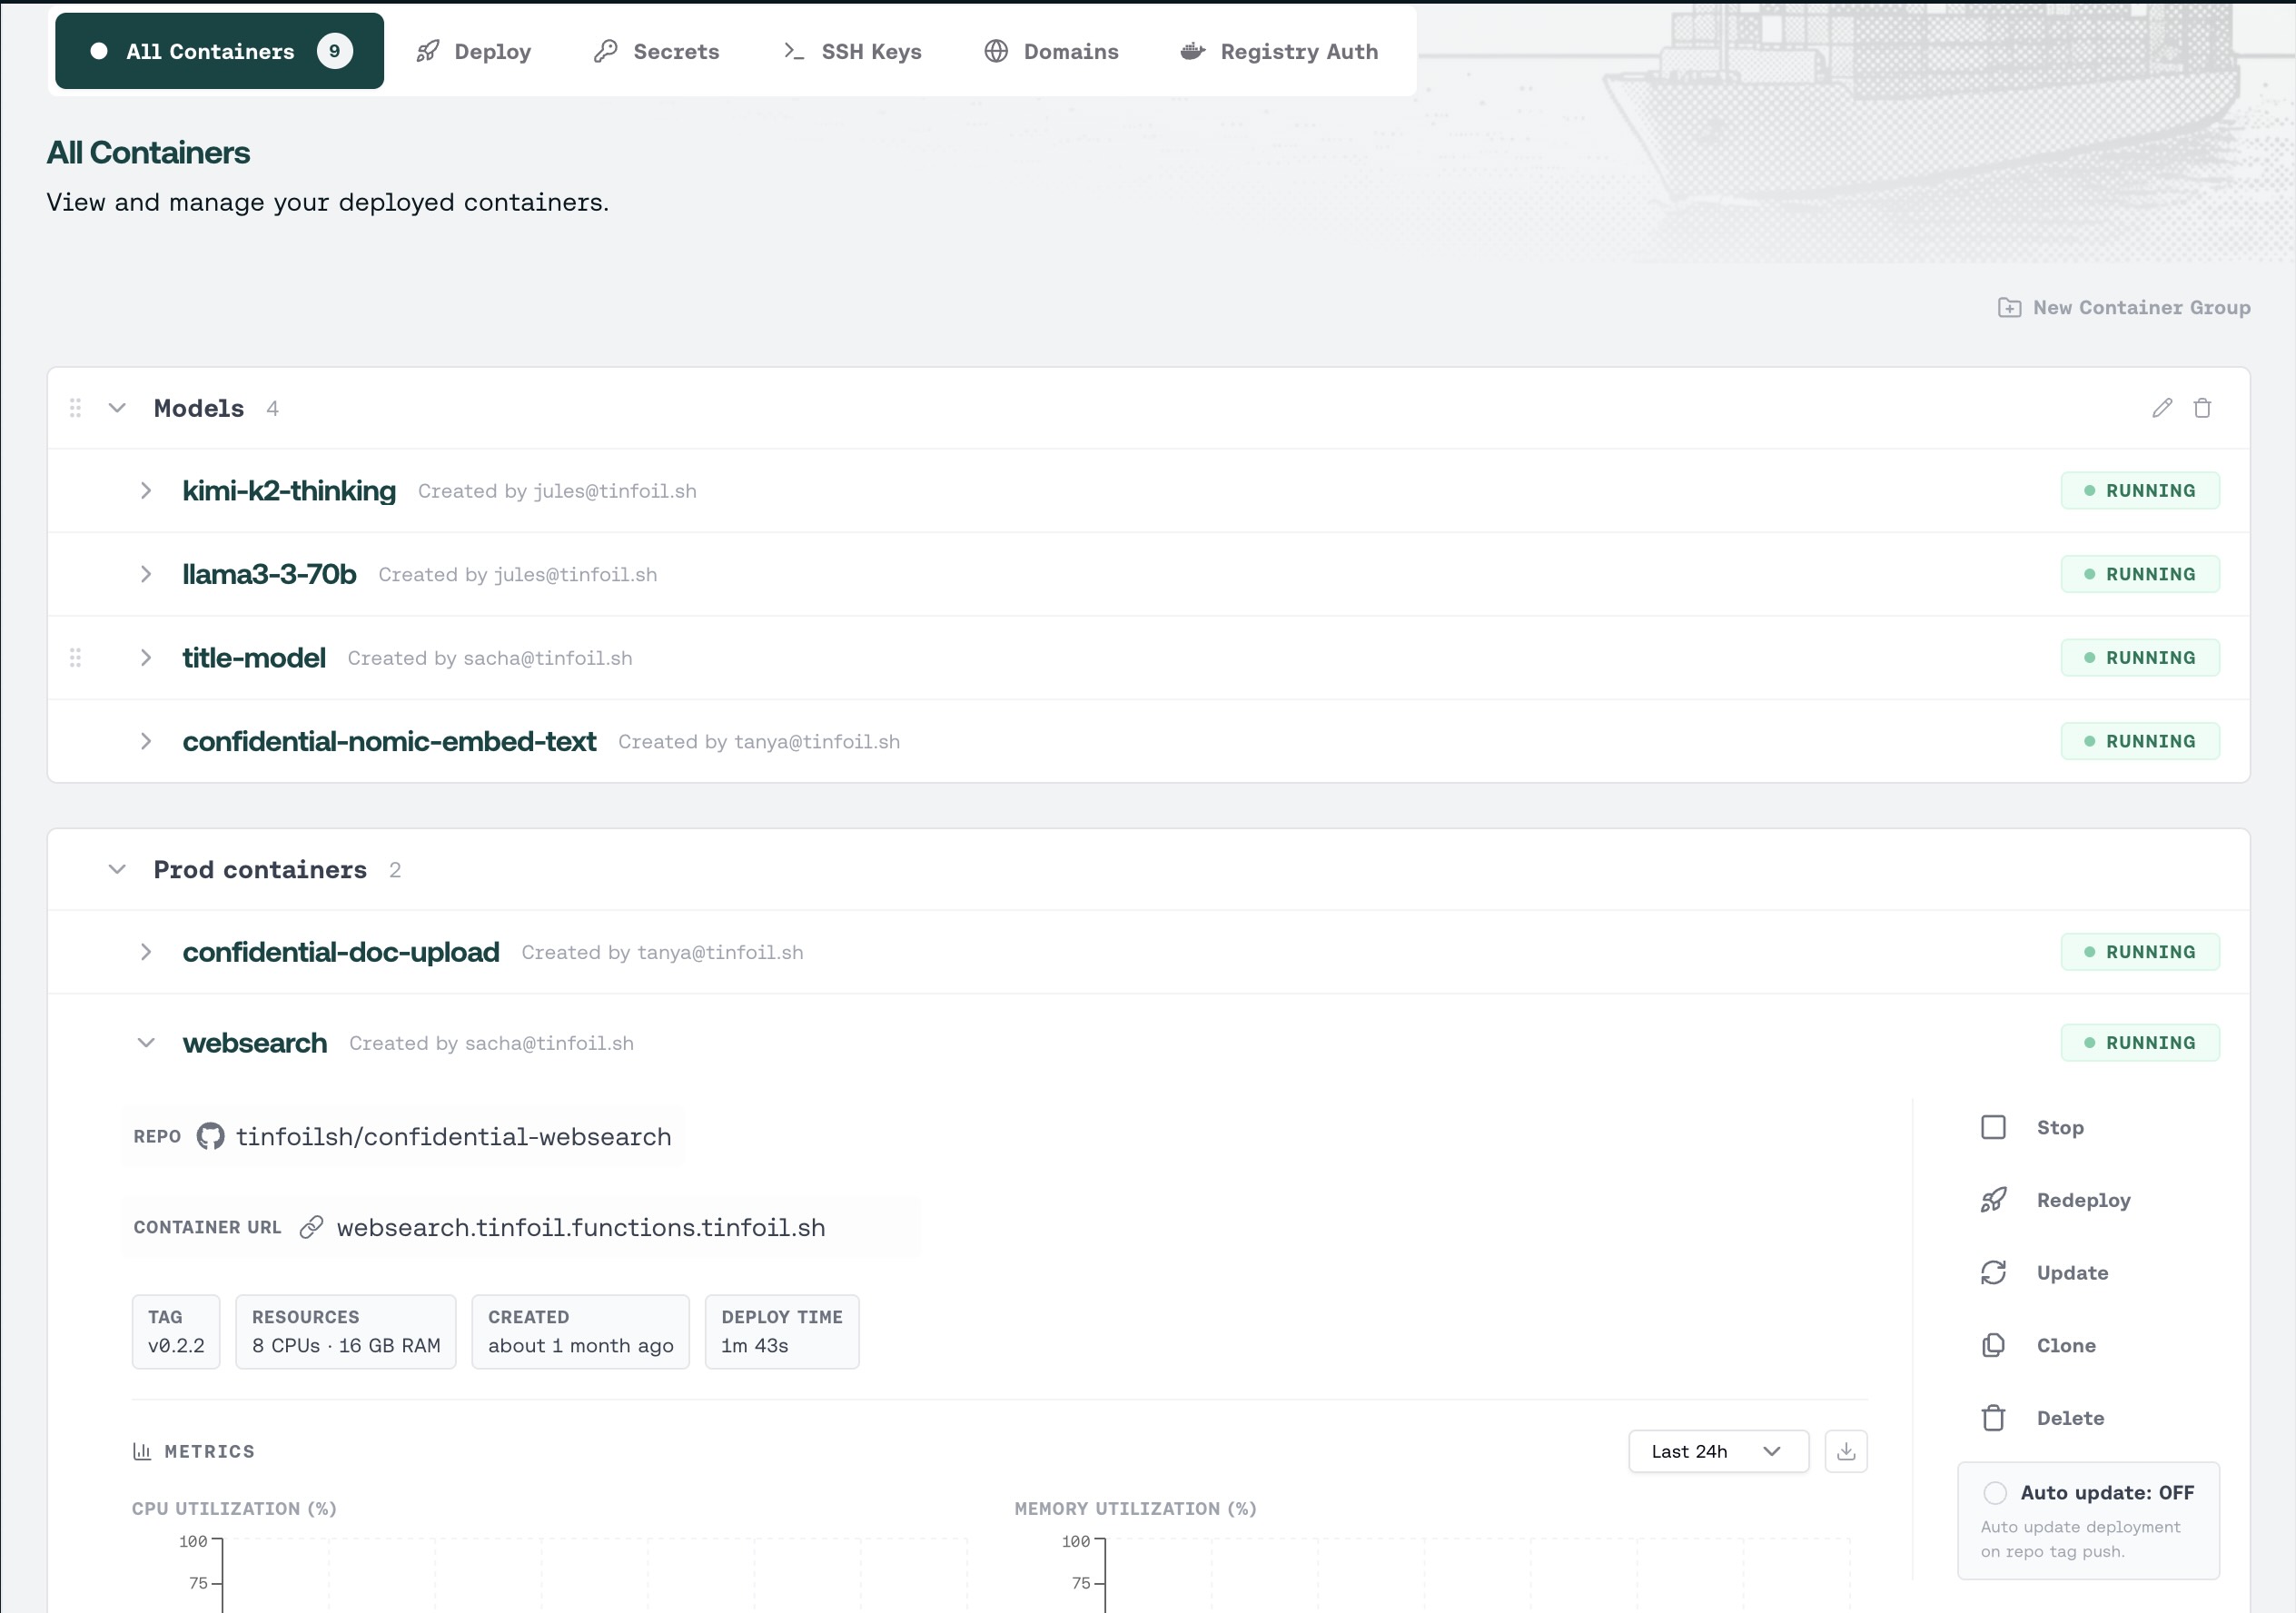Open the websearch.tinfoil.functions.tinfoil.sh container URL
The width and height of the screenshot is (2296, 1613).
click(x=580, y=1228)
